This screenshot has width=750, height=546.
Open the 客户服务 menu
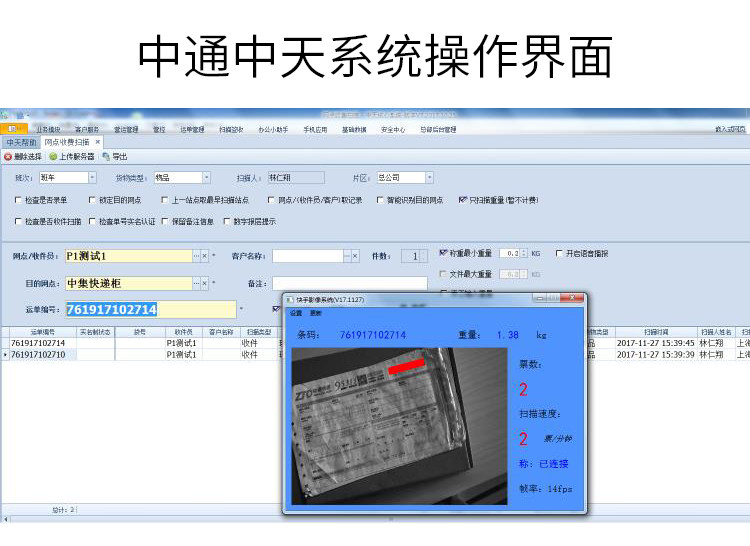click(87, 130)
